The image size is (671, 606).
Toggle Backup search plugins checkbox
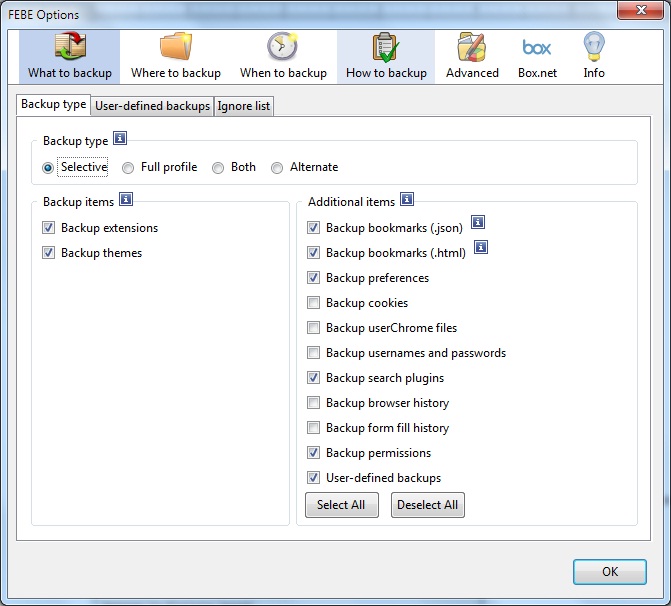coord(313,377)
